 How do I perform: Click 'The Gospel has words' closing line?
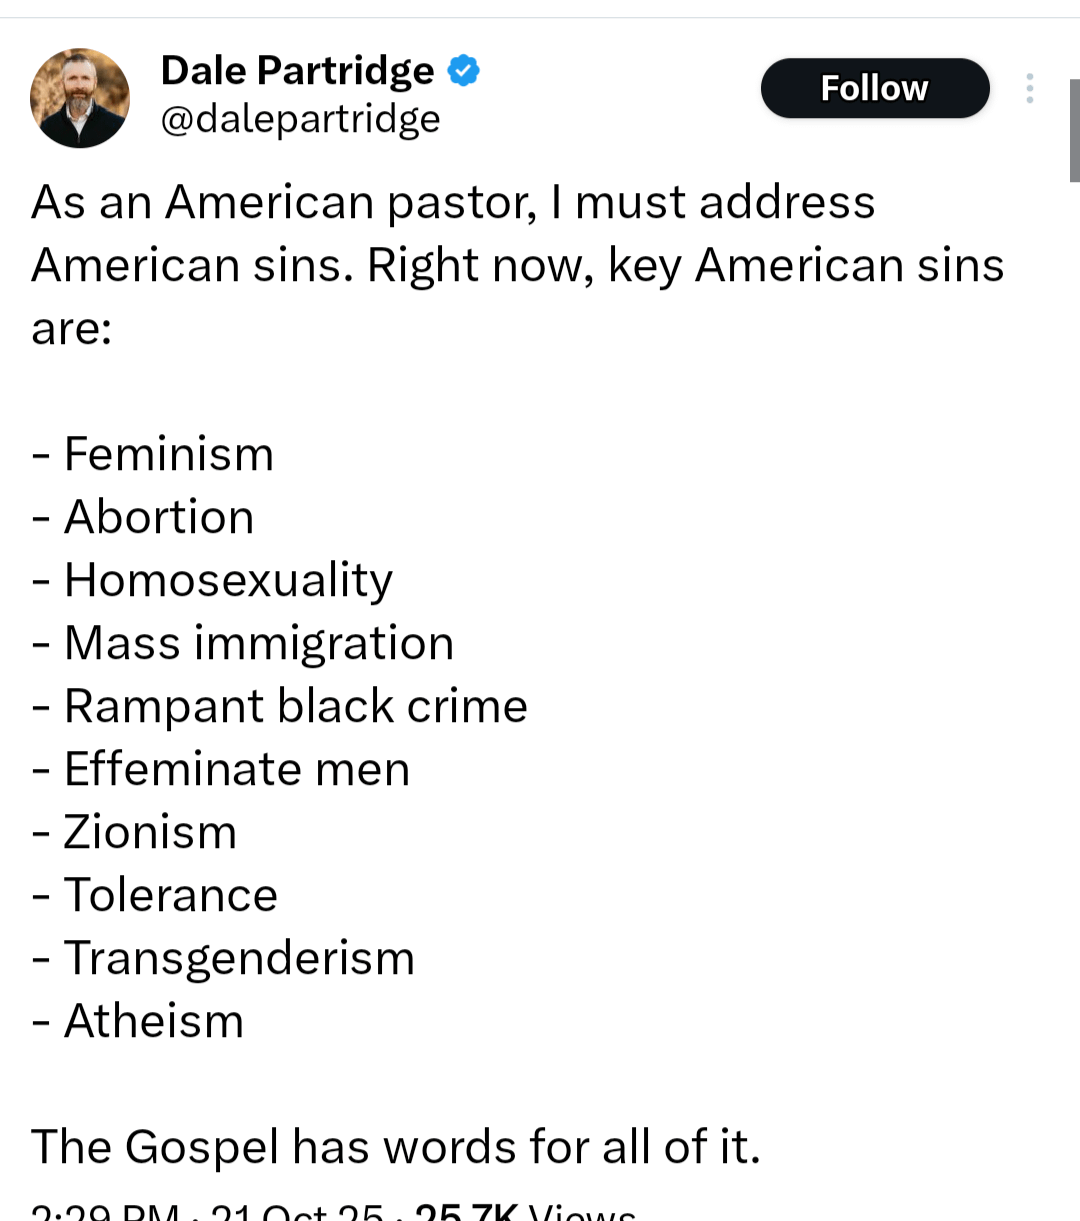tap(395, 1147)
